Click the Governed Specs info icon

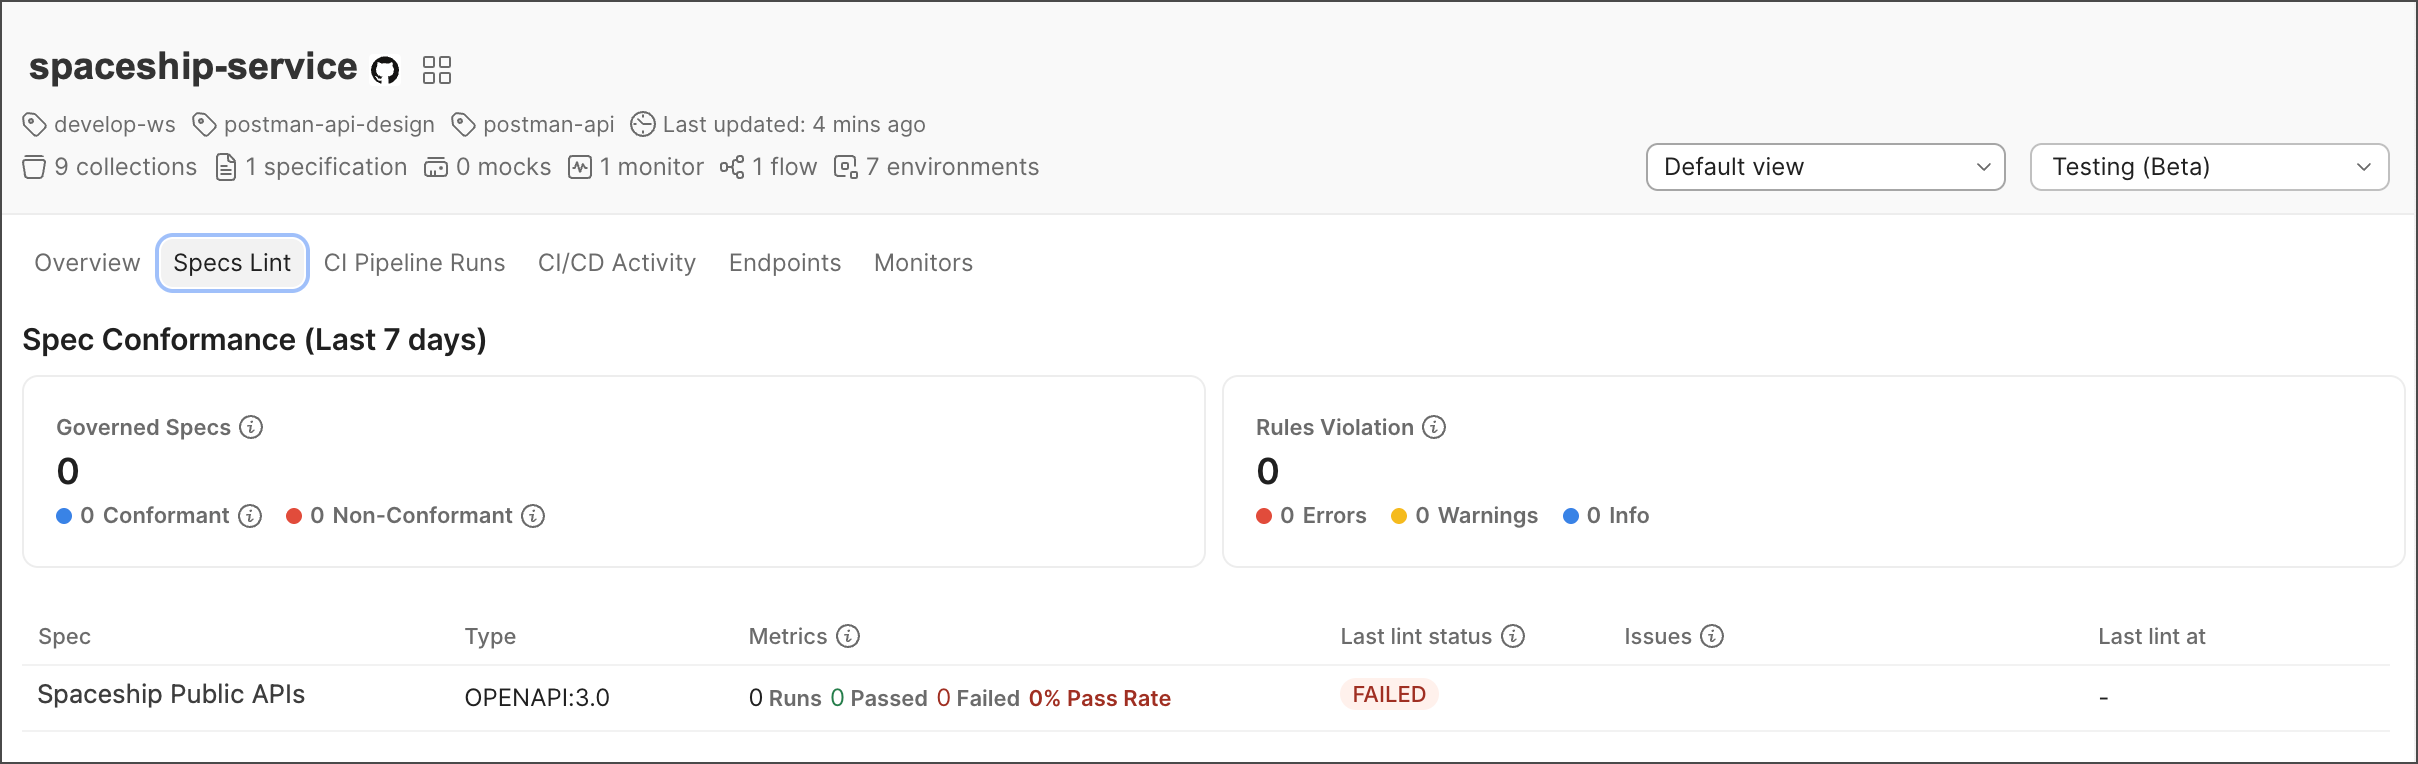(251, 427)
